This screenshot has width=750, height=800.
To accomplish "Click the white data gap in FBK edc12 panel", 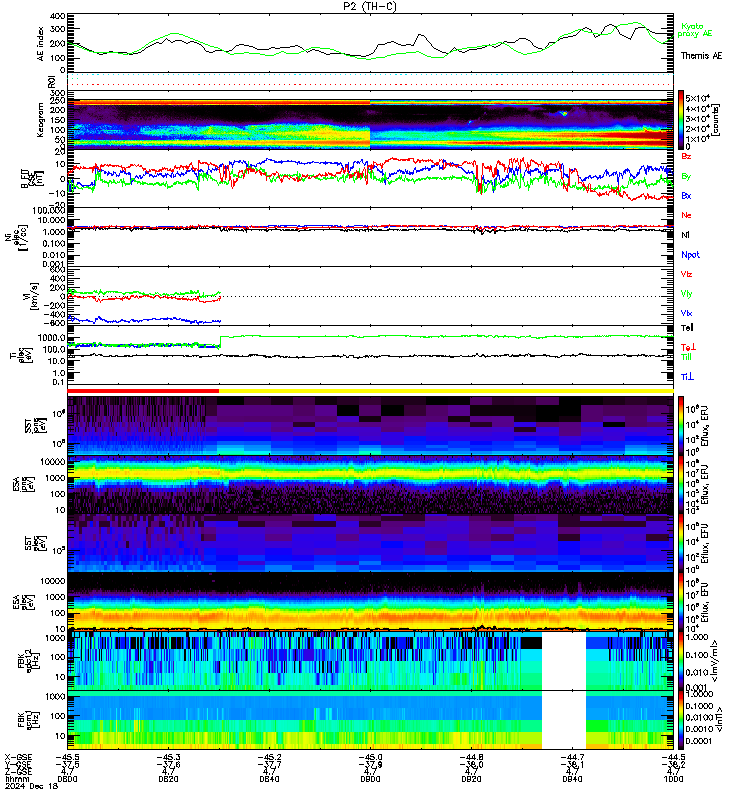I will pos(564,661).
